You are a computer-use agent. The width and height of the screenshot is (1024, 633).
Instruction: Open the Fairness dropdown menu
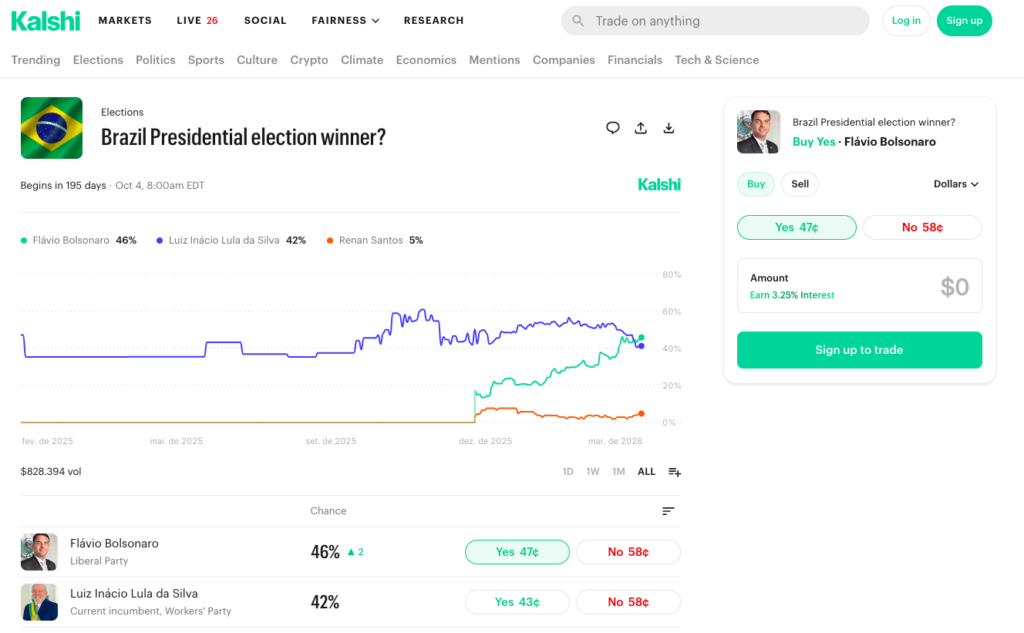tap(345, 20)
